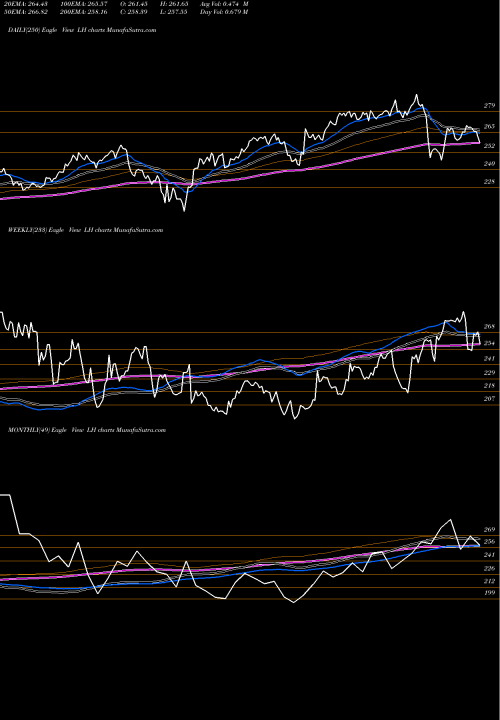500x720 pixels.
Task: Click the 229 price label on the weekly chart
Action: click(489, 373)
